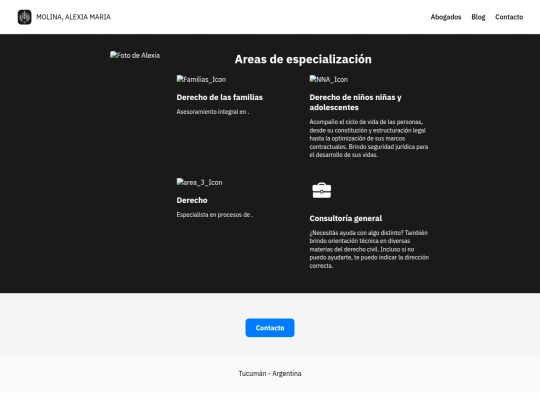Click the Familias_Icon image placeholder

[201, 79]
